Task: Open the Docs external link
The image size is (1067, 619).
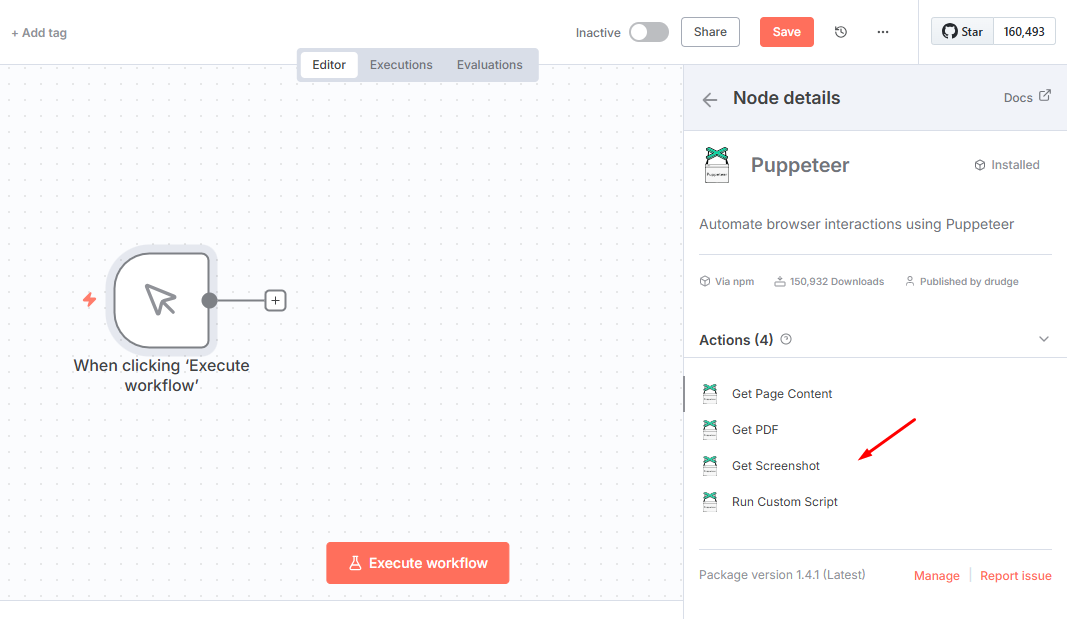Action: tap(1026, 98)
